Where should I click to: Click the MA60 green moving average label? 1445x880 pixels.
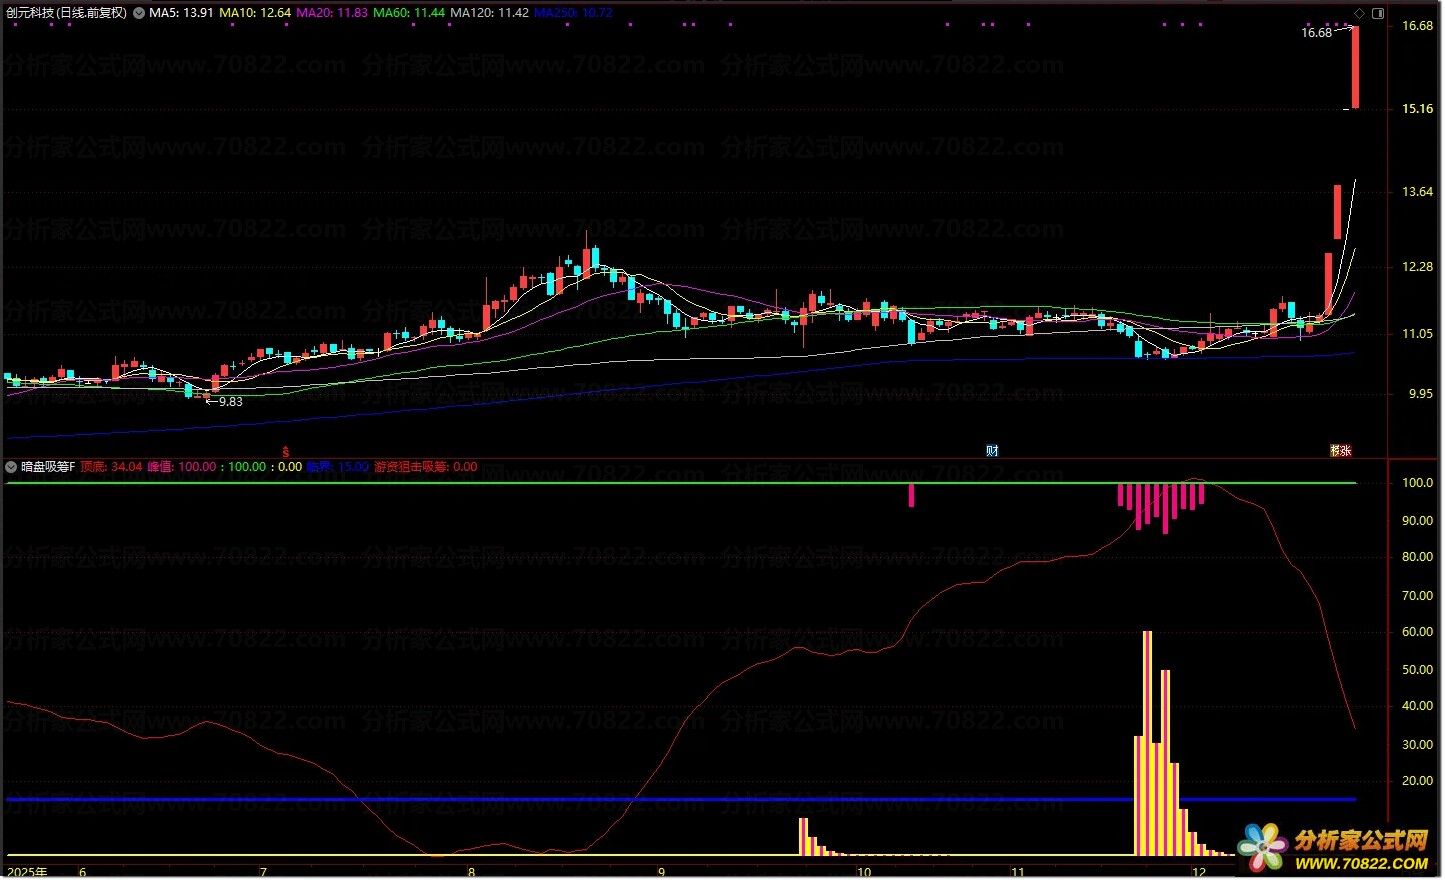(x=409, y=13)
